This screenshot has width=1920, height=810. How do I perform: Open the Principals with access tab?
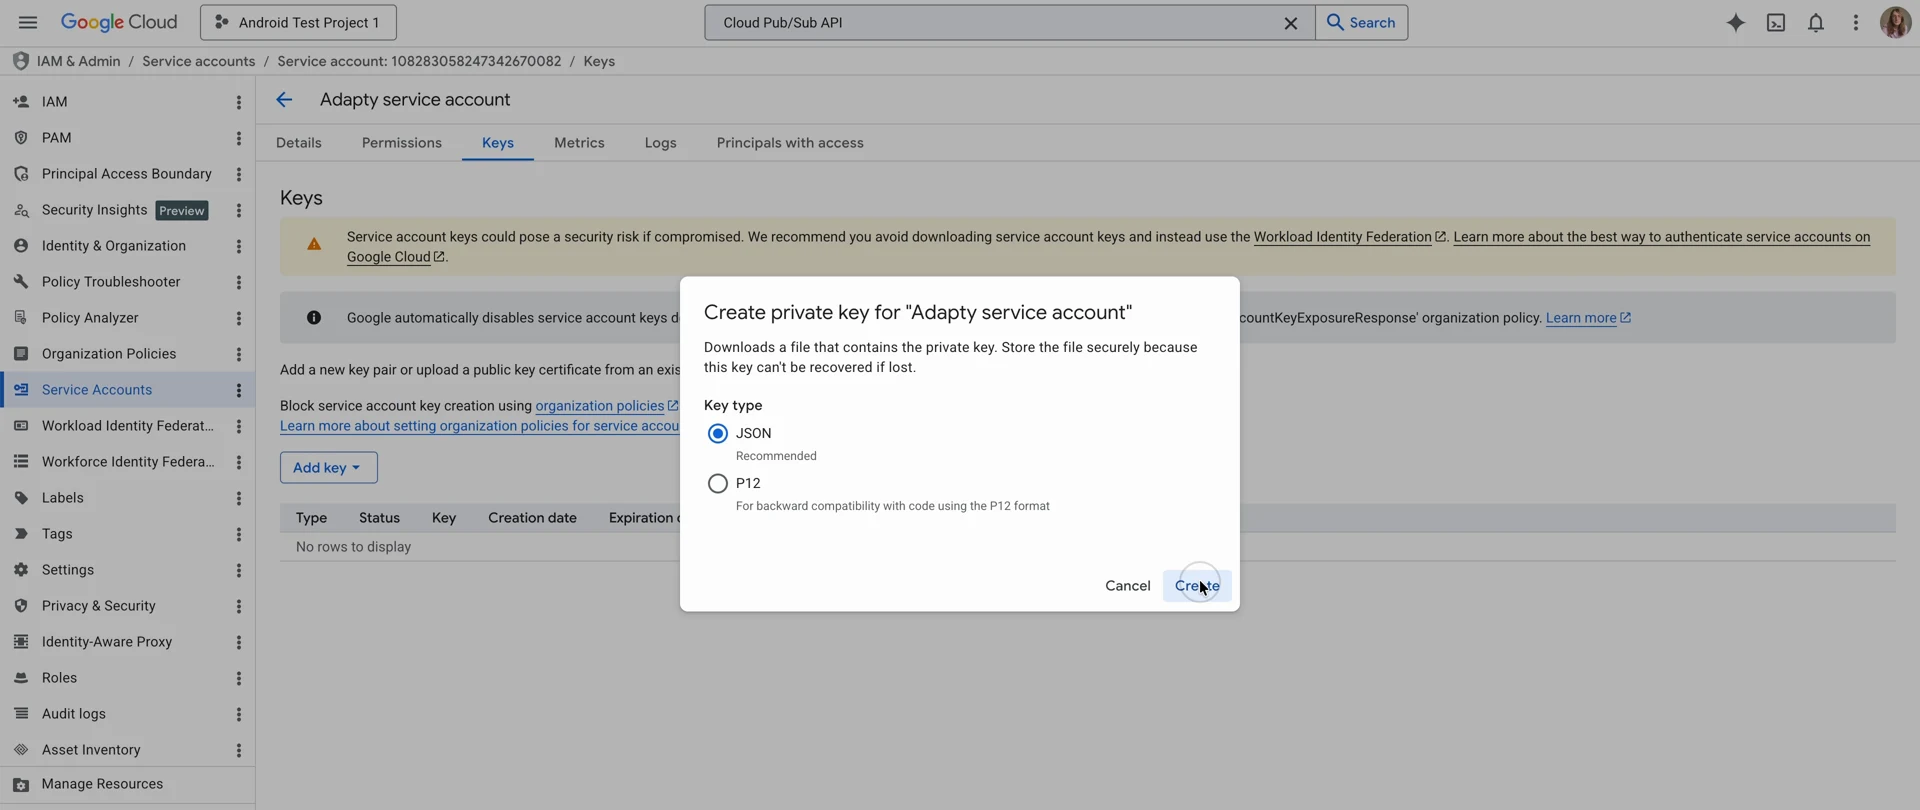click(x=790, y=143)
